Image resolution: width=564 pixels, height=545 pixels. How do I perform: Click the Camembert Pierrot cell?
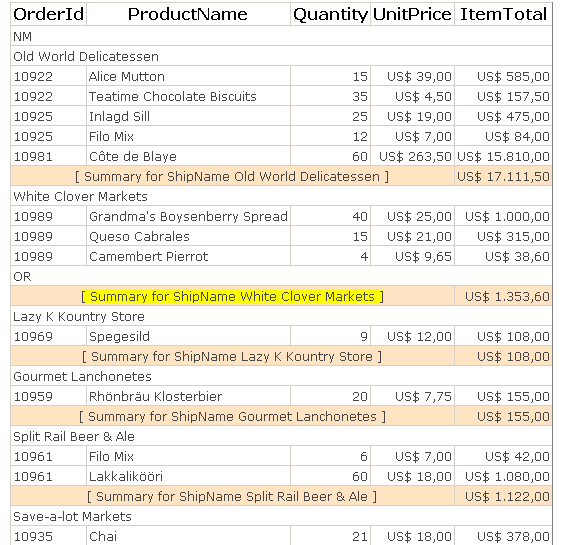coord(188,256)
